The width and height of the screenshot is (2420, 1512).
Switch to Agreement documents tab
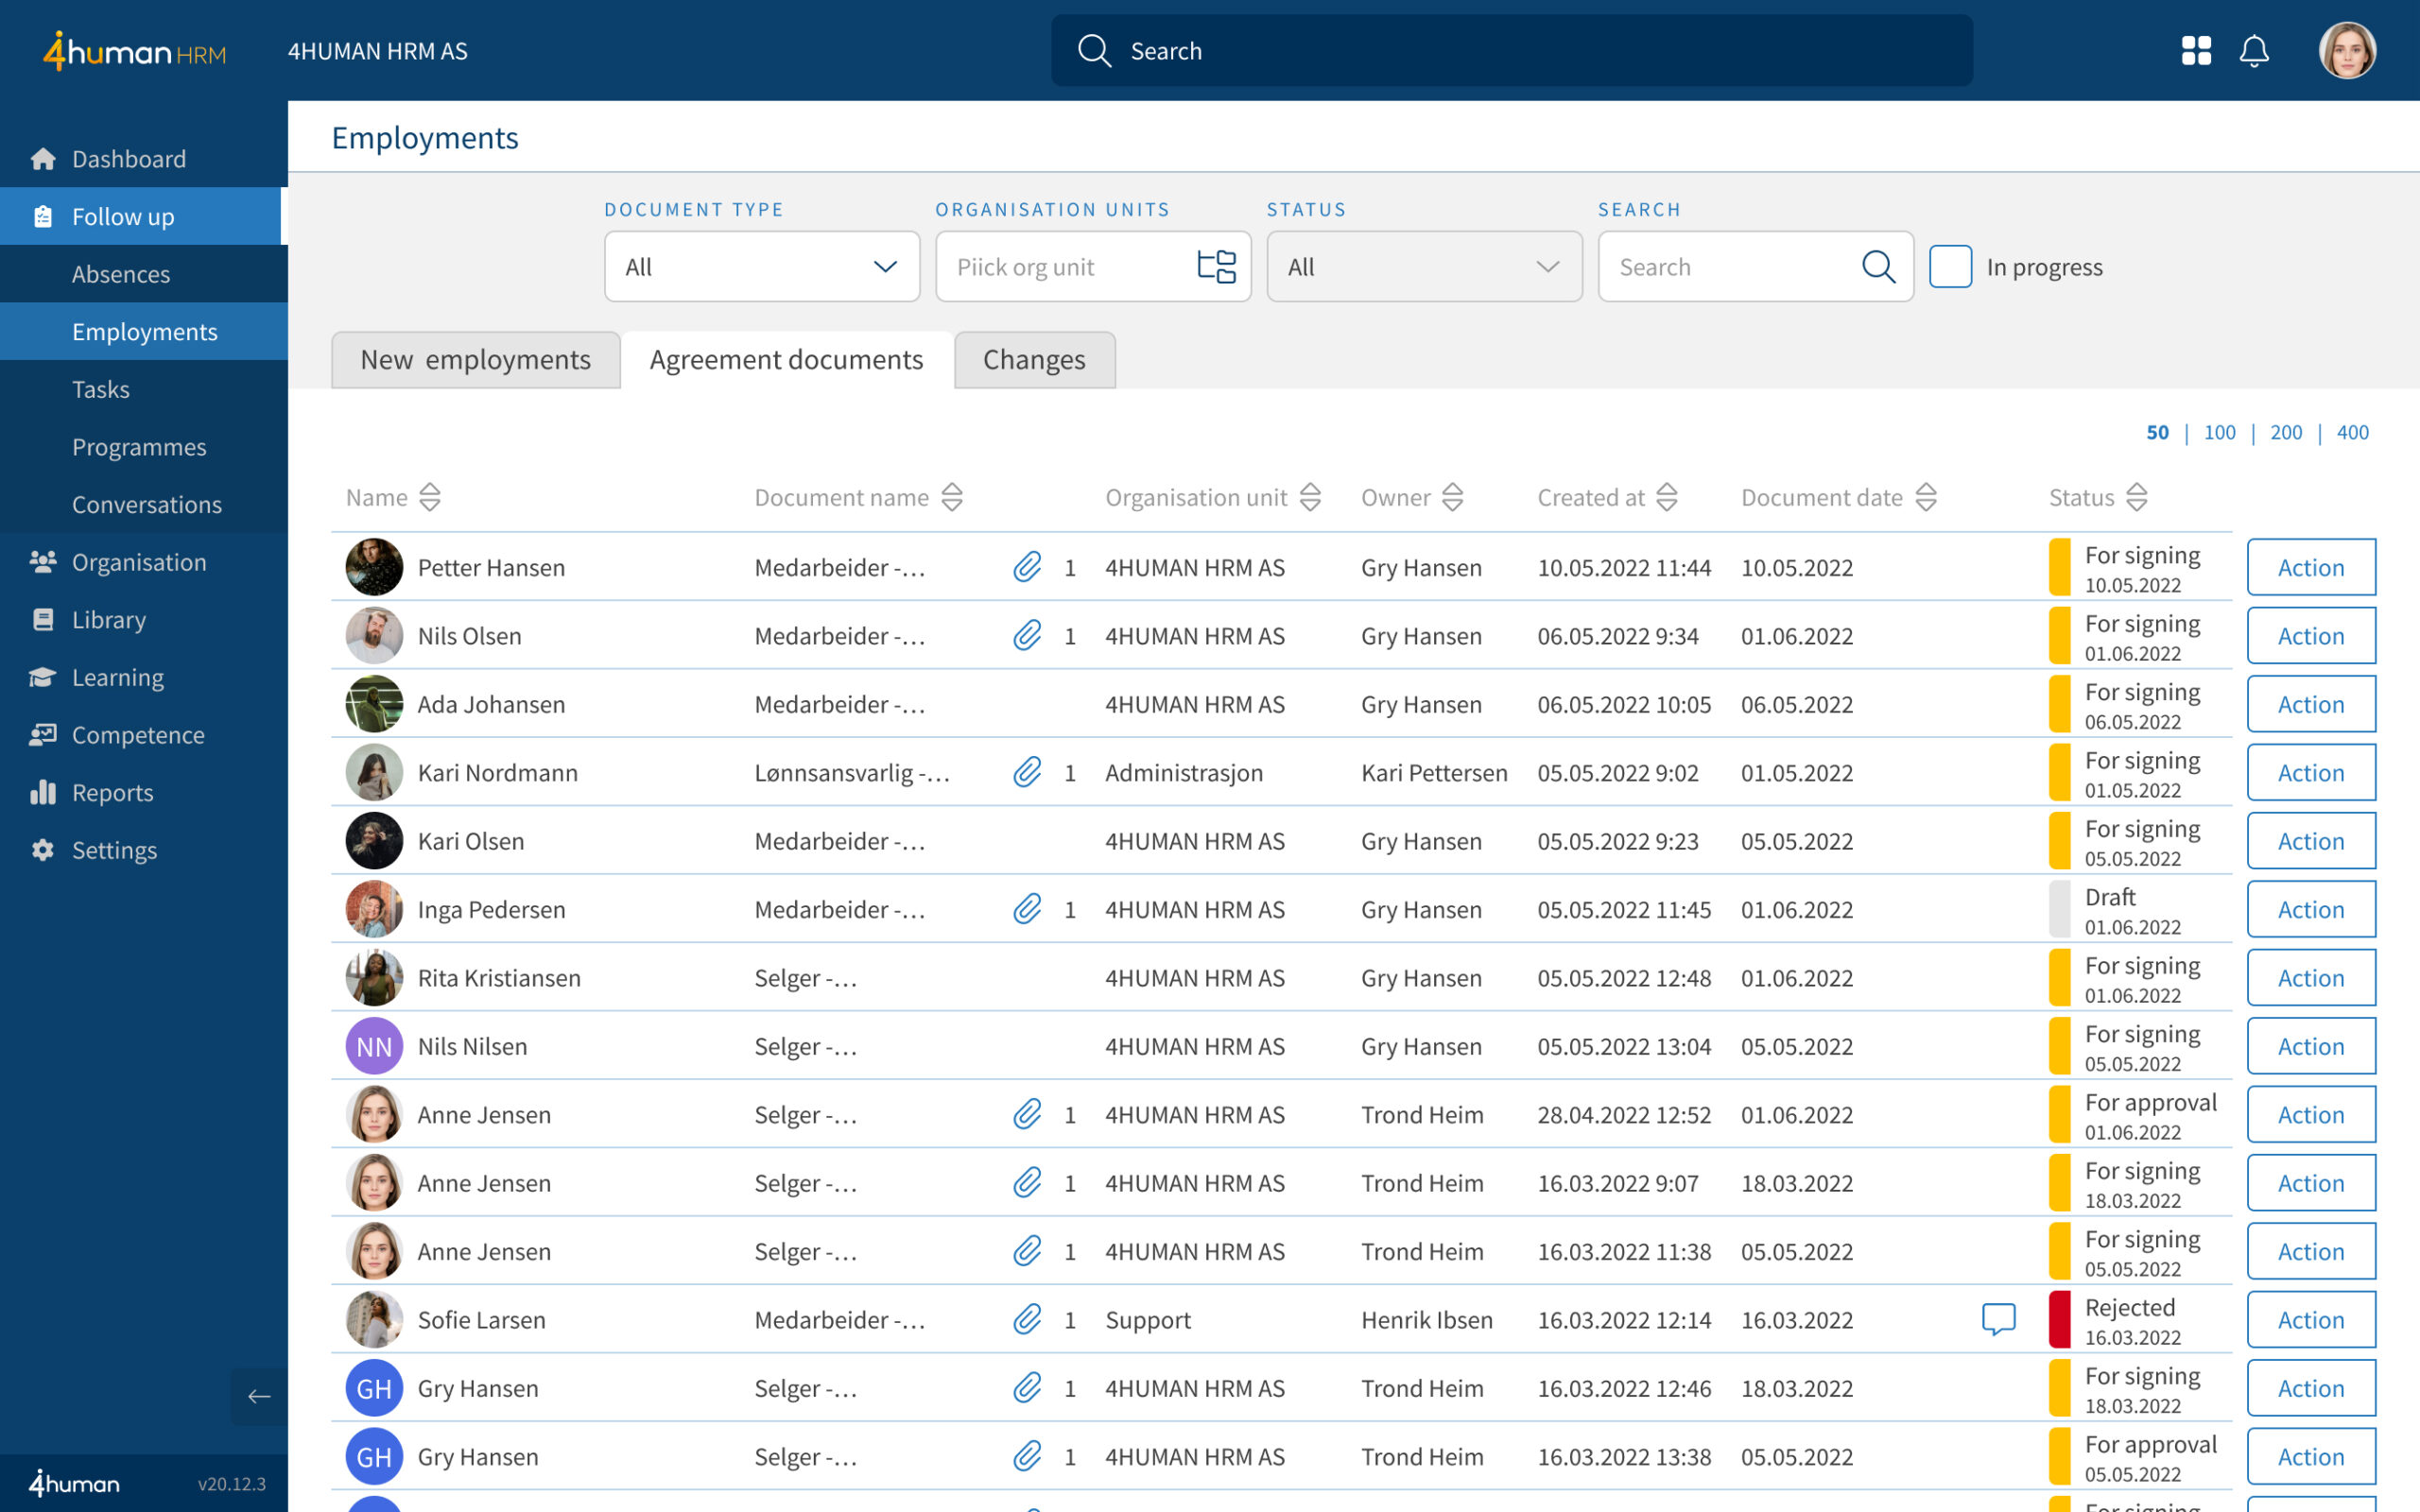(x=786, y=359)
